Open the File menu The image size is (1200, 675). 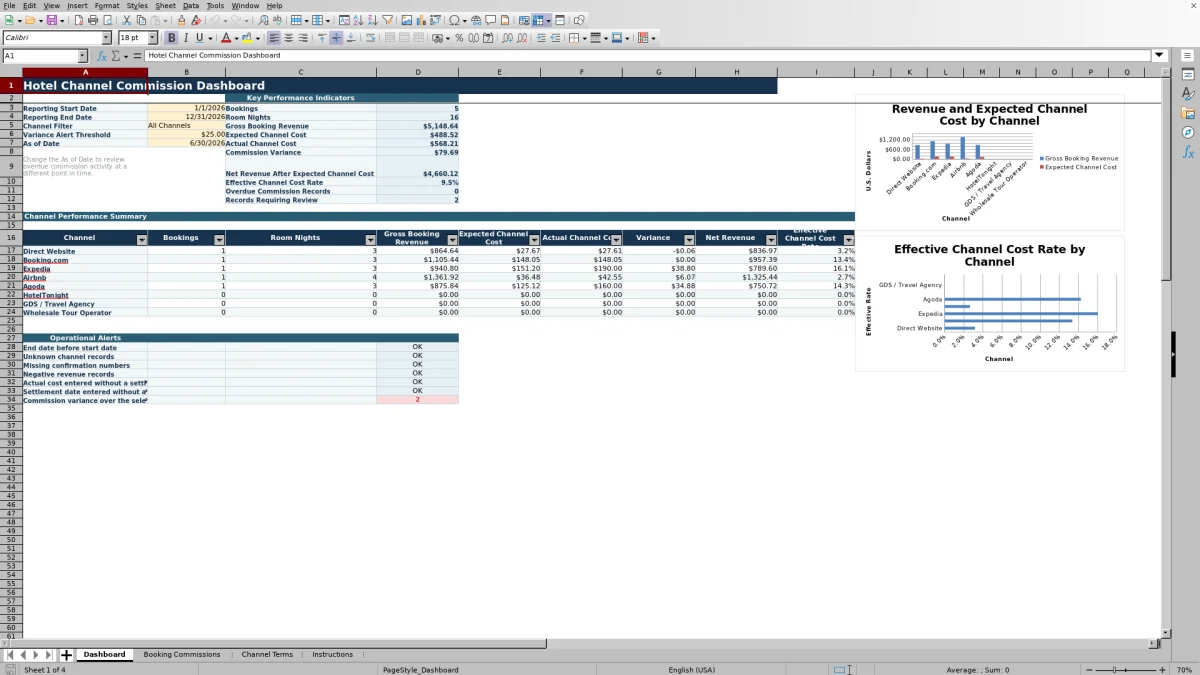tap(9, 5)
